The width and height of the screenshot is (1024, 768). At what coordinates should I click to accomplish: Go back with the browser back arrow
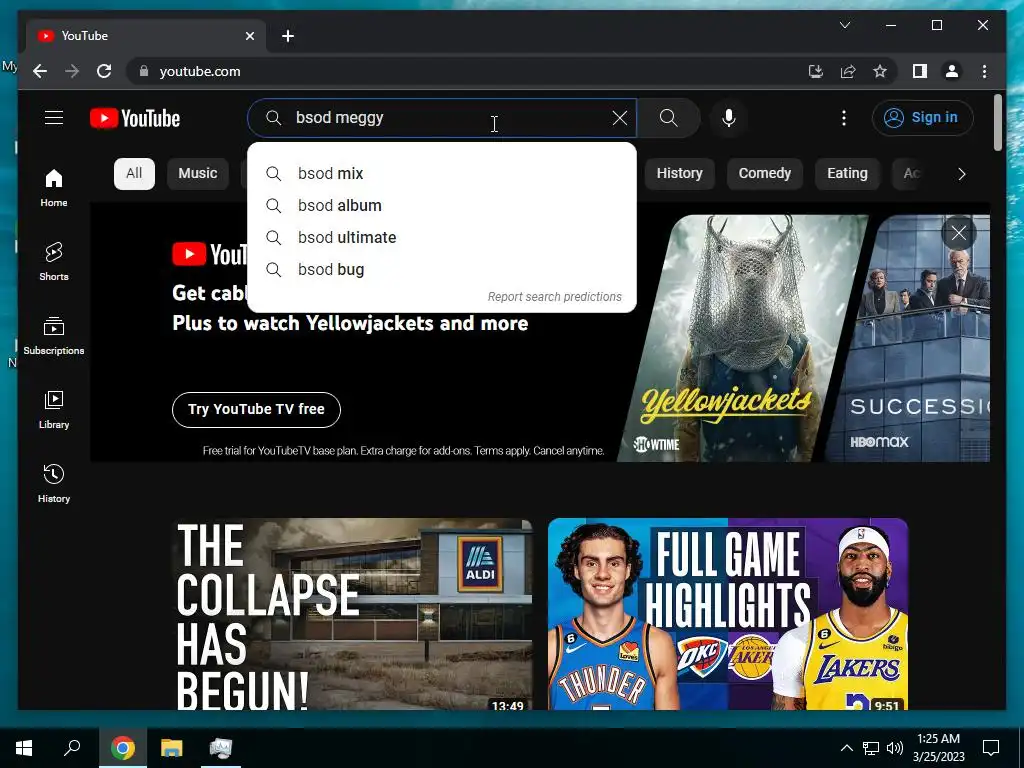(40, 71)
